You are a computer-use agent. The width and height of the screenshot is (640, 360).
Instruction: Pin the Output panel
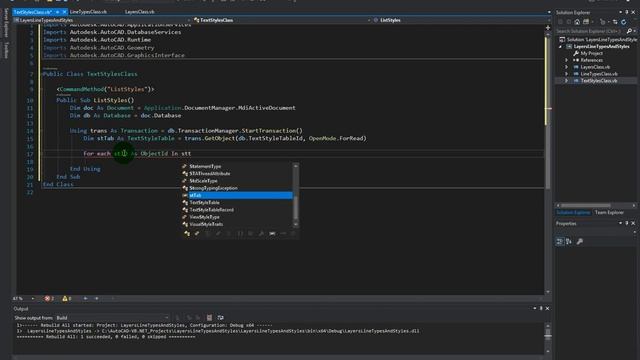coord(541,309)
